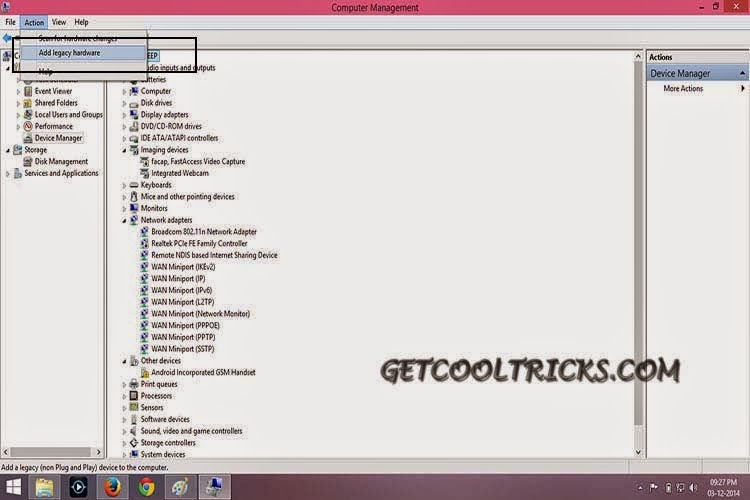Screen dimensions: 750x500
Task: Click scroll down arrow of device list
Action: coord(638,452)
